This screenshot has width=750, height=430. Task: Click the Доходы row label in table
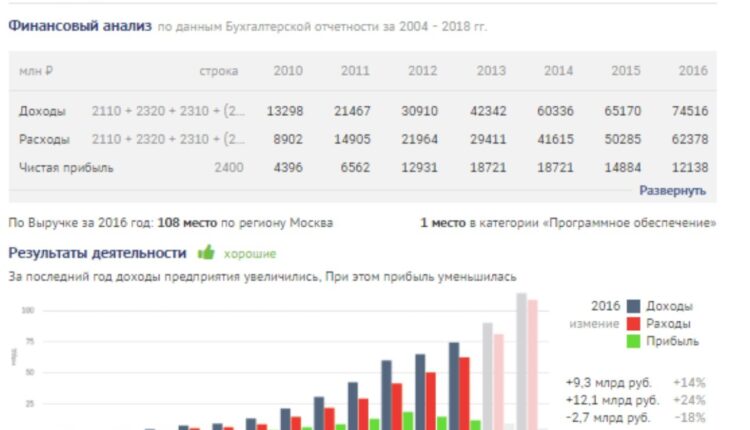tap(43, 111)
